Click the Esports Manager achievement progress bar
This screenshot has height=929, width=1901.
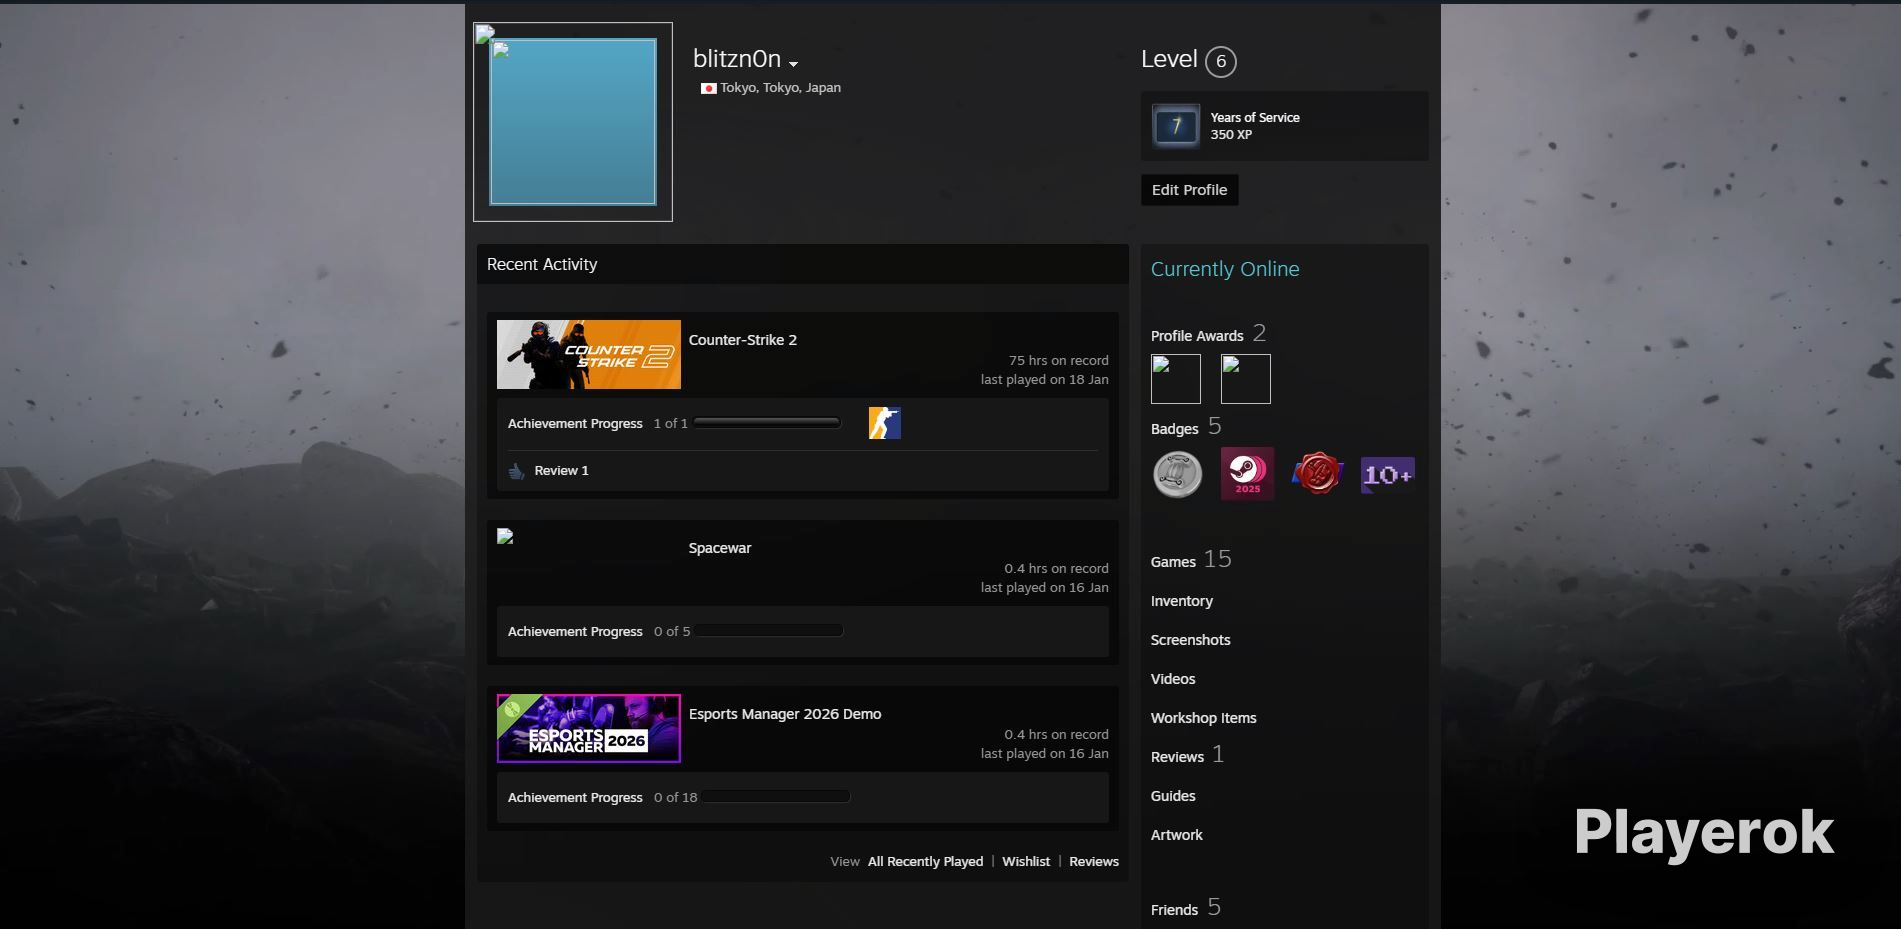click(x=776, y=797)
